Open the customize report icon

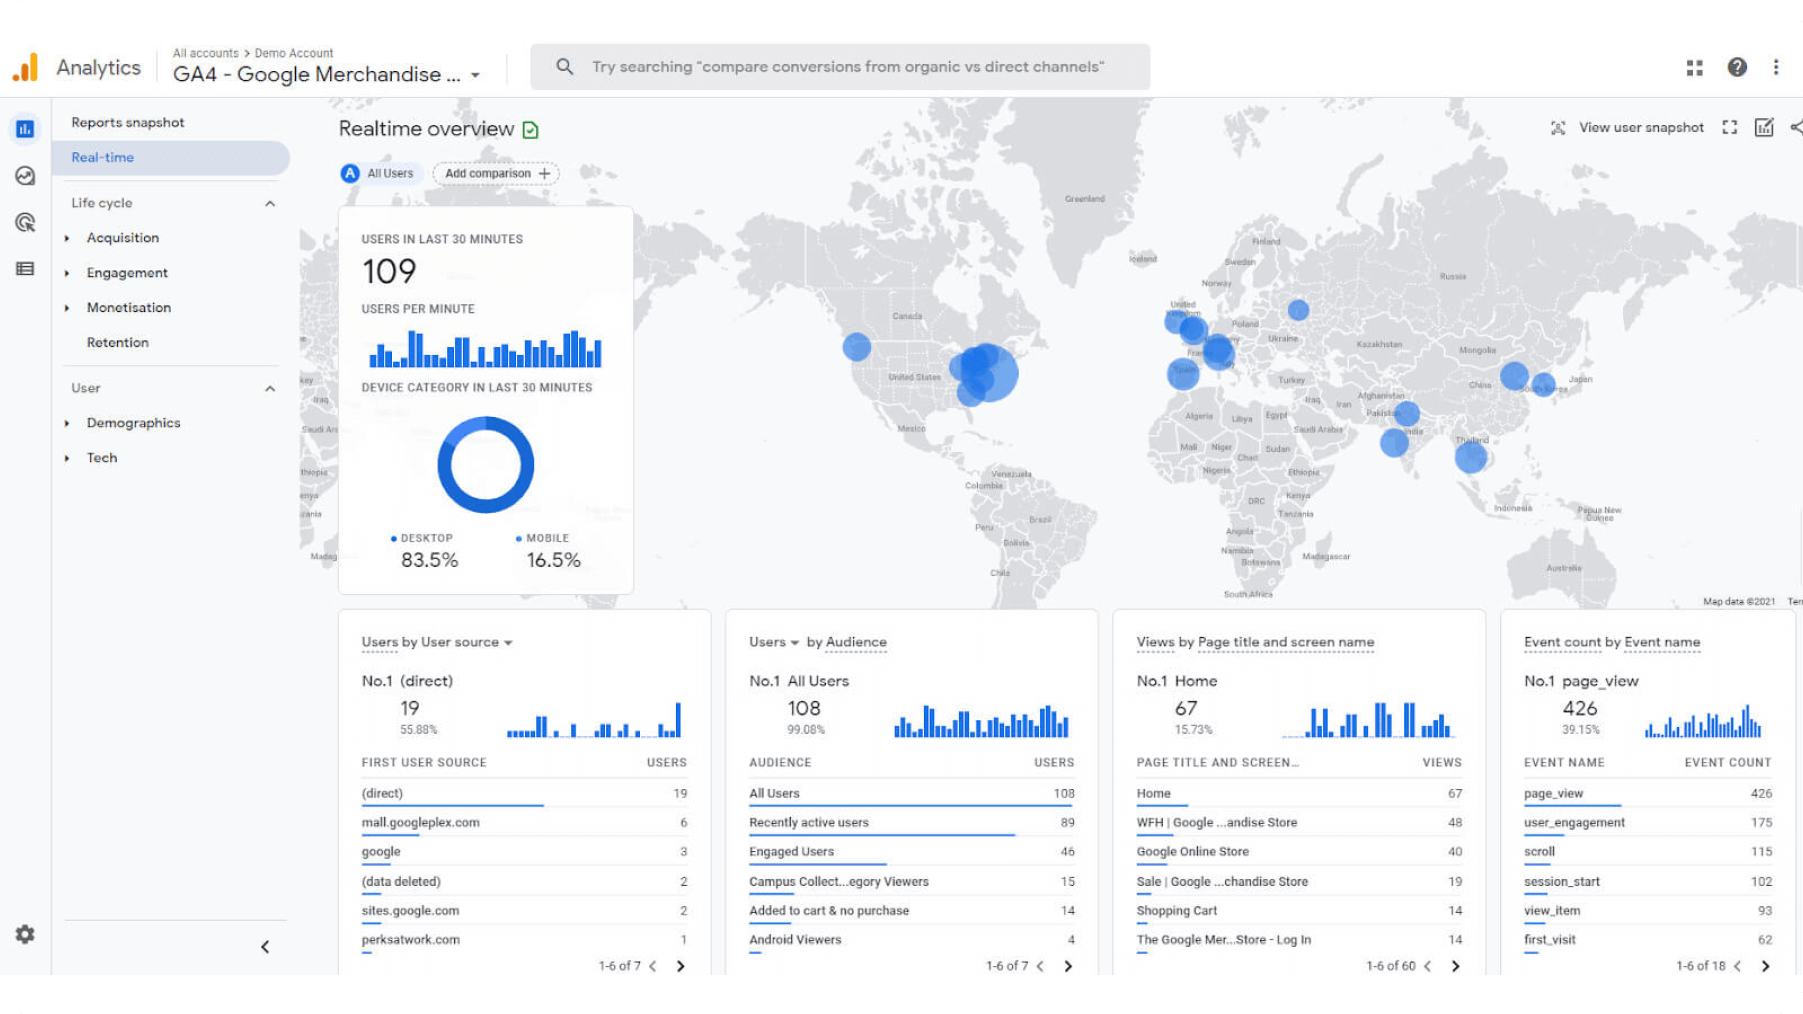pyautogui.click(x=1764, y=128)
